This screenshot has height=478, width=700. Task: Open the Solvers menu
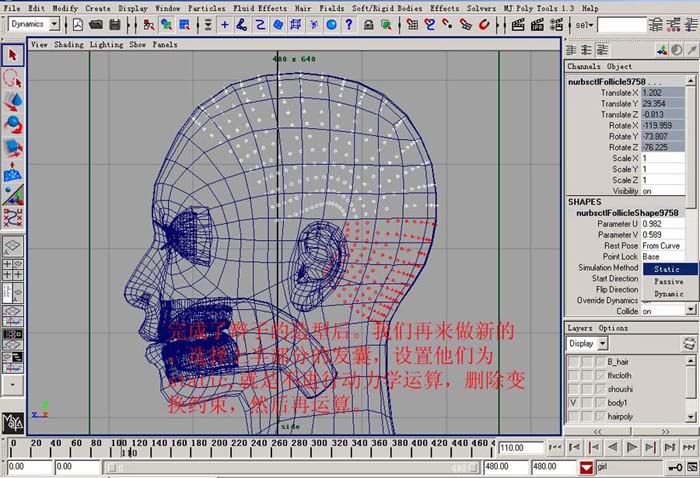point(481,8)
